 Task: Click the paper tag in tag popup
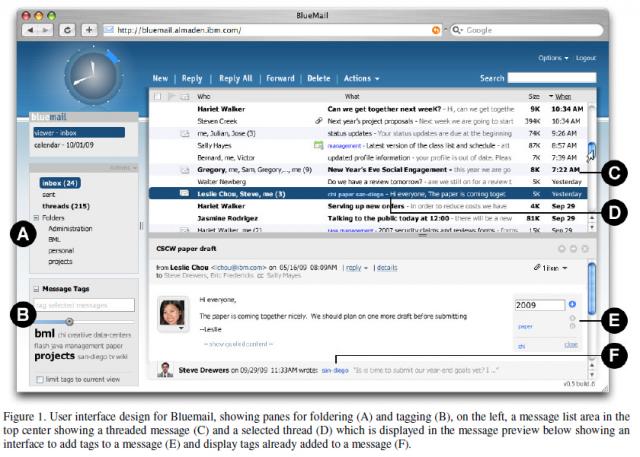tap(525, 326)
